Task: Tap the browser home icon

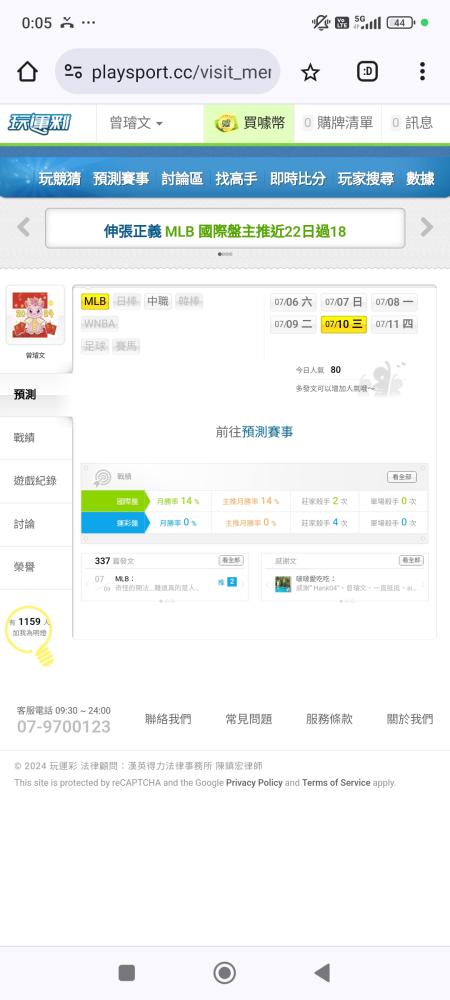Action: [x=27, y=71]
